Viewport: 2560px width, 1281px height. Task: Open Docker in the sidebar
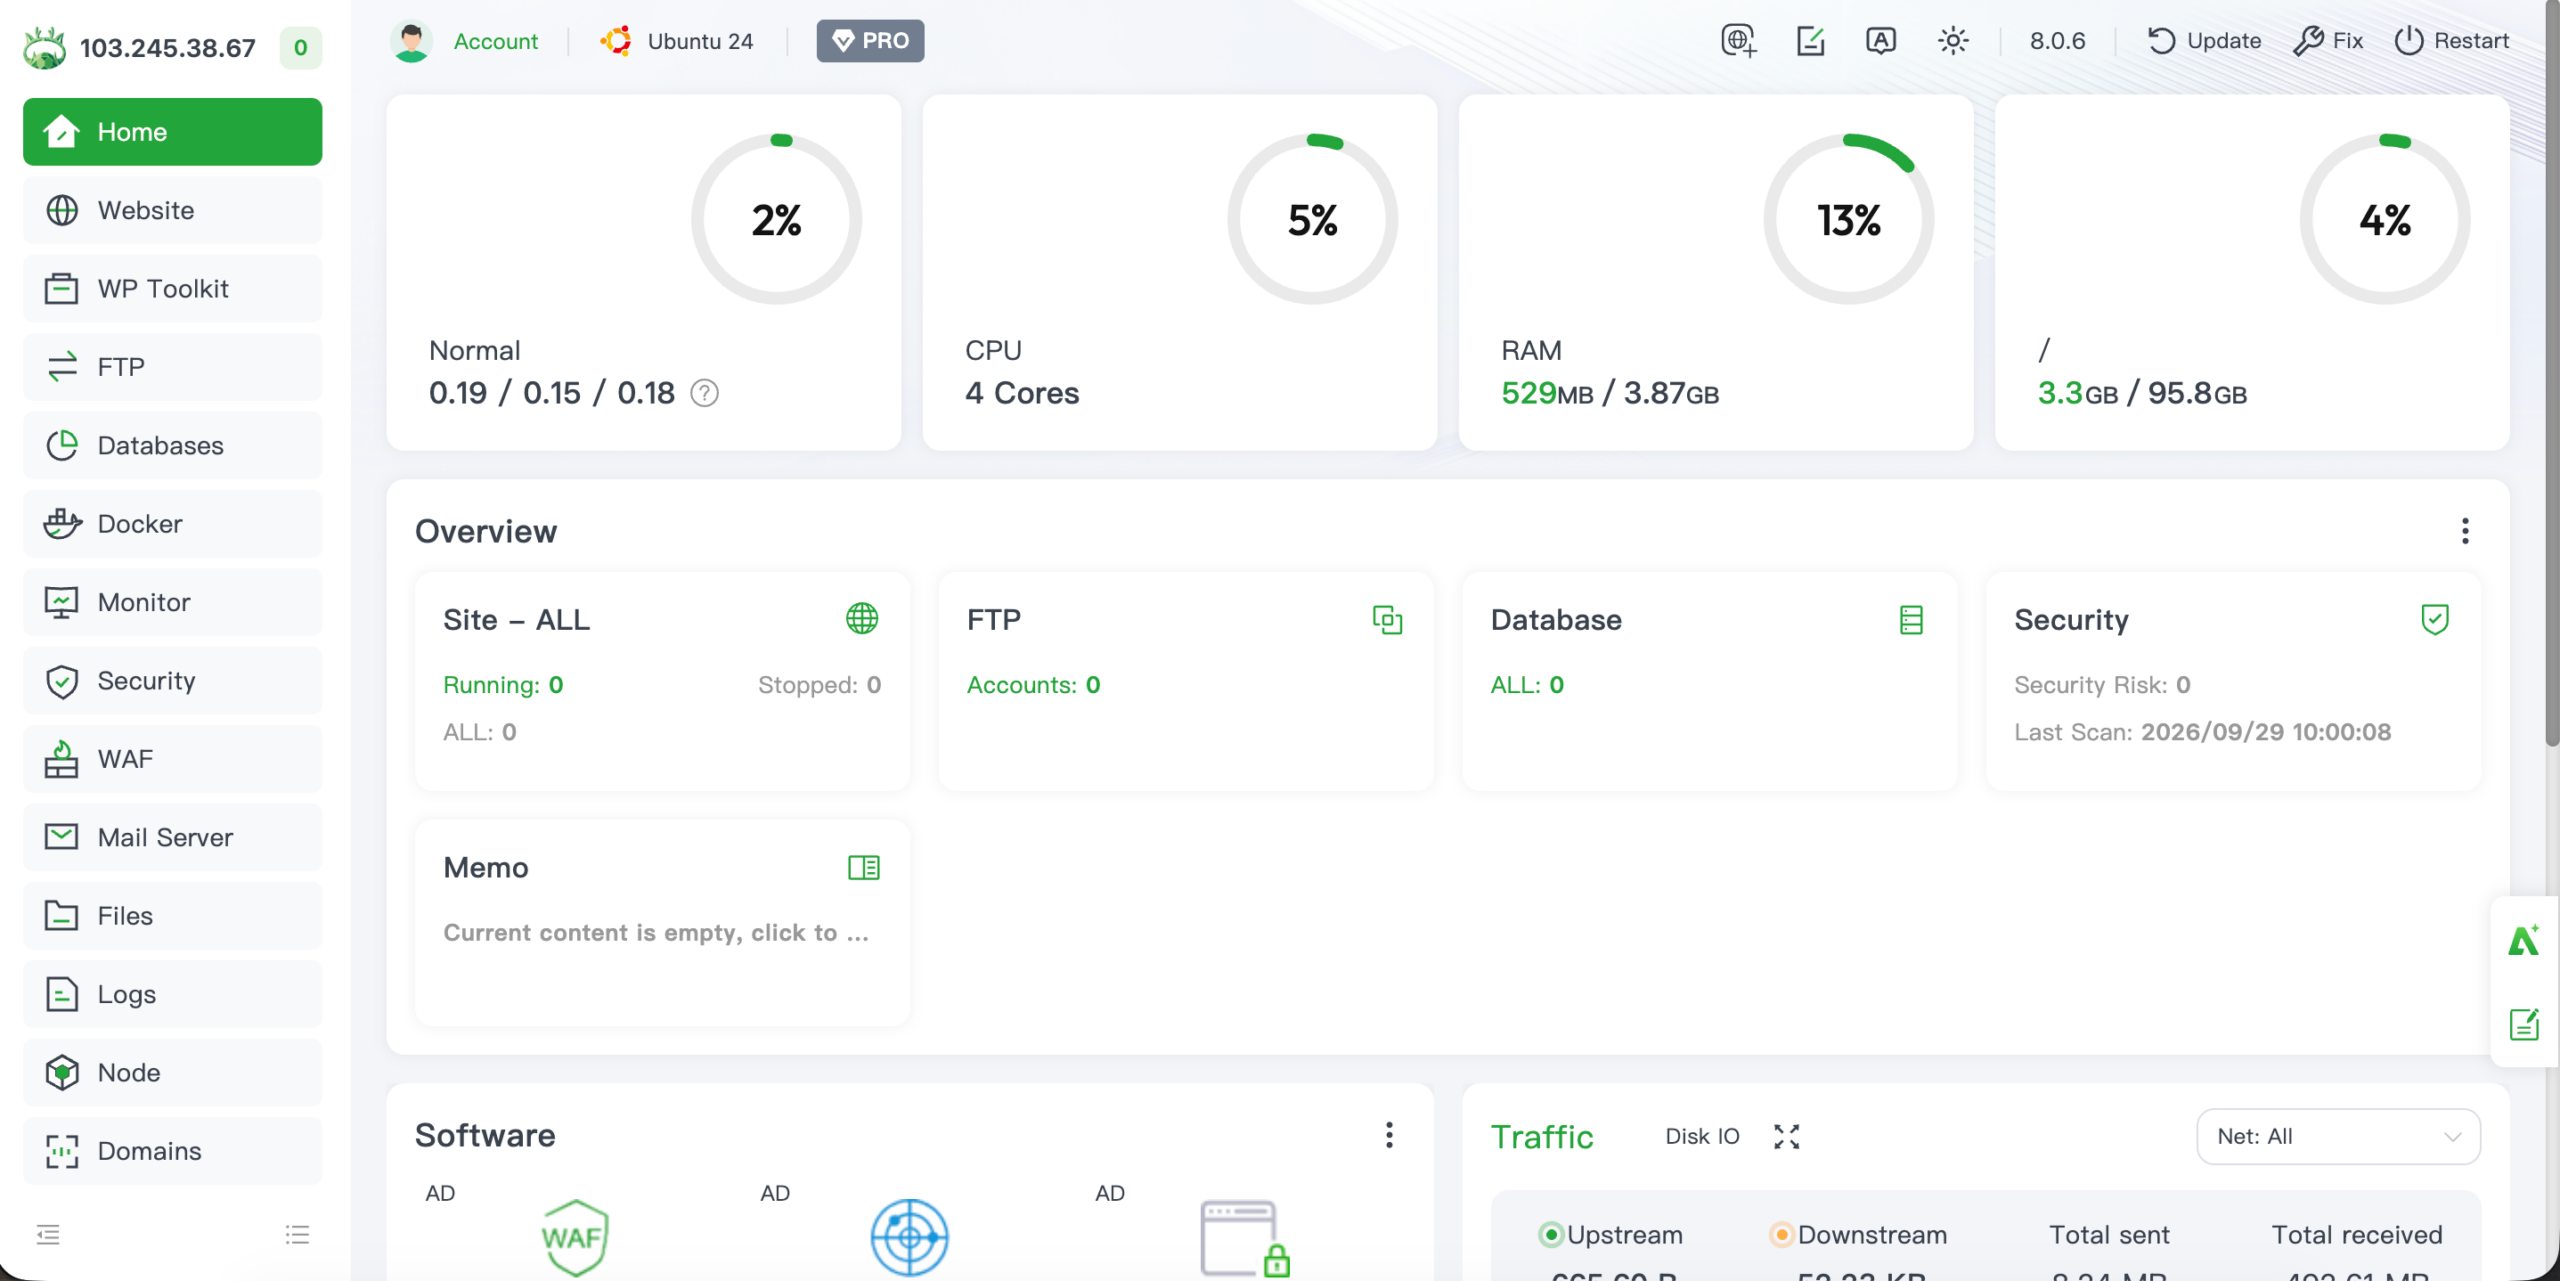click(x=172, y=524)
